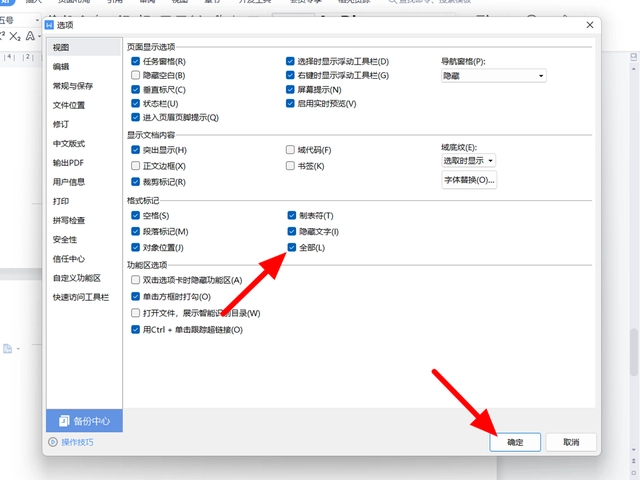This screenshot has height=480, width=640.
Task: Toggle 右键时显示浮动工具栏(G) checkbox
Action: [290, 76]
